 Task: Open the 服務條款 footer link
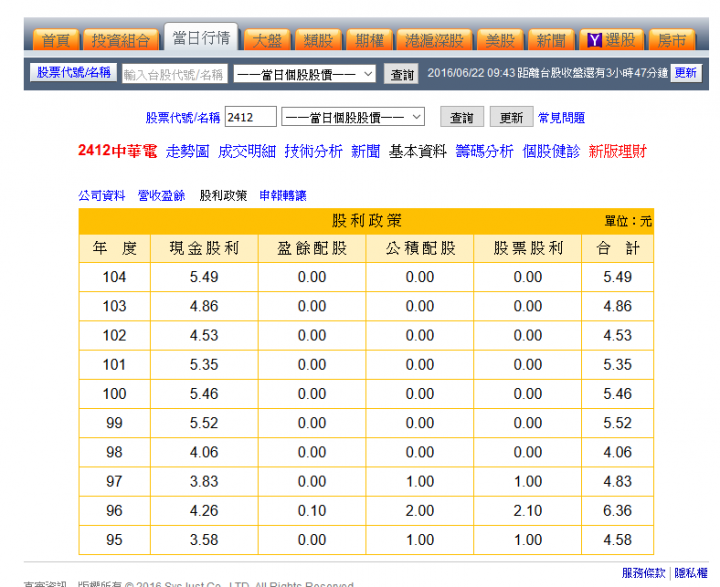coord(644,573)
